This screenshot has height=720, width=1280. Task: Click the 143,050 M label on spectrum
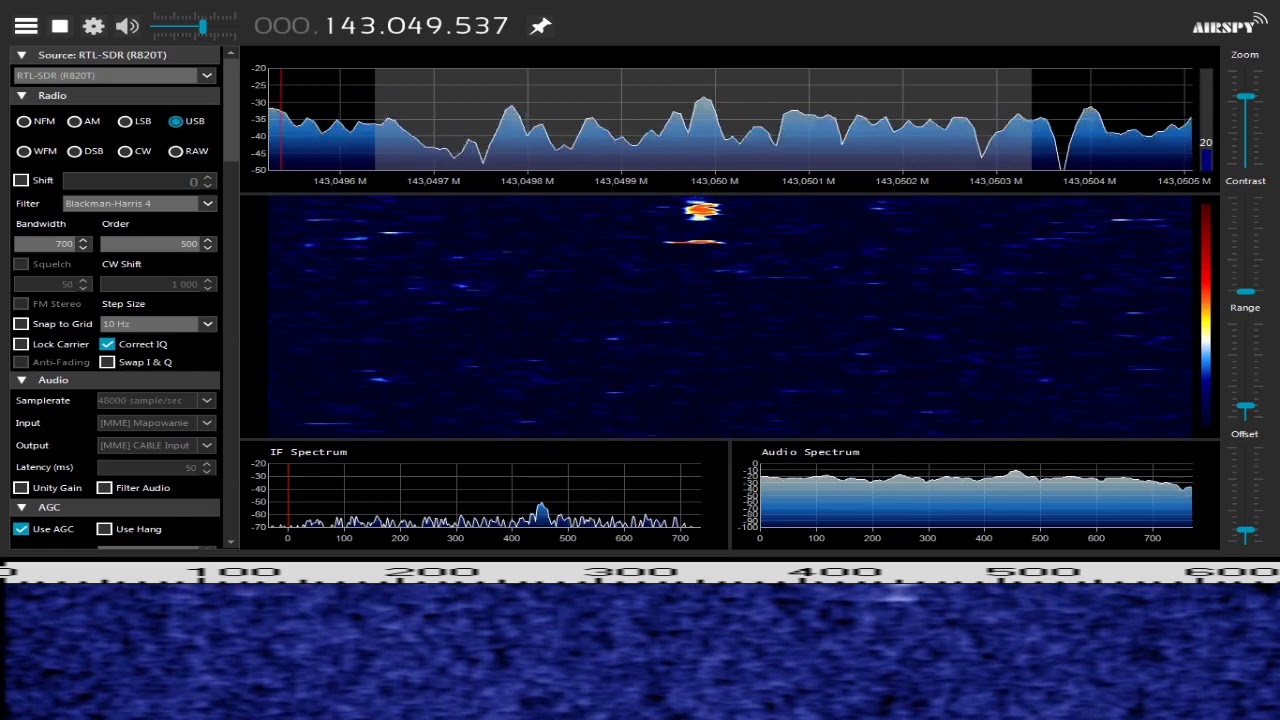coord(714,181)
